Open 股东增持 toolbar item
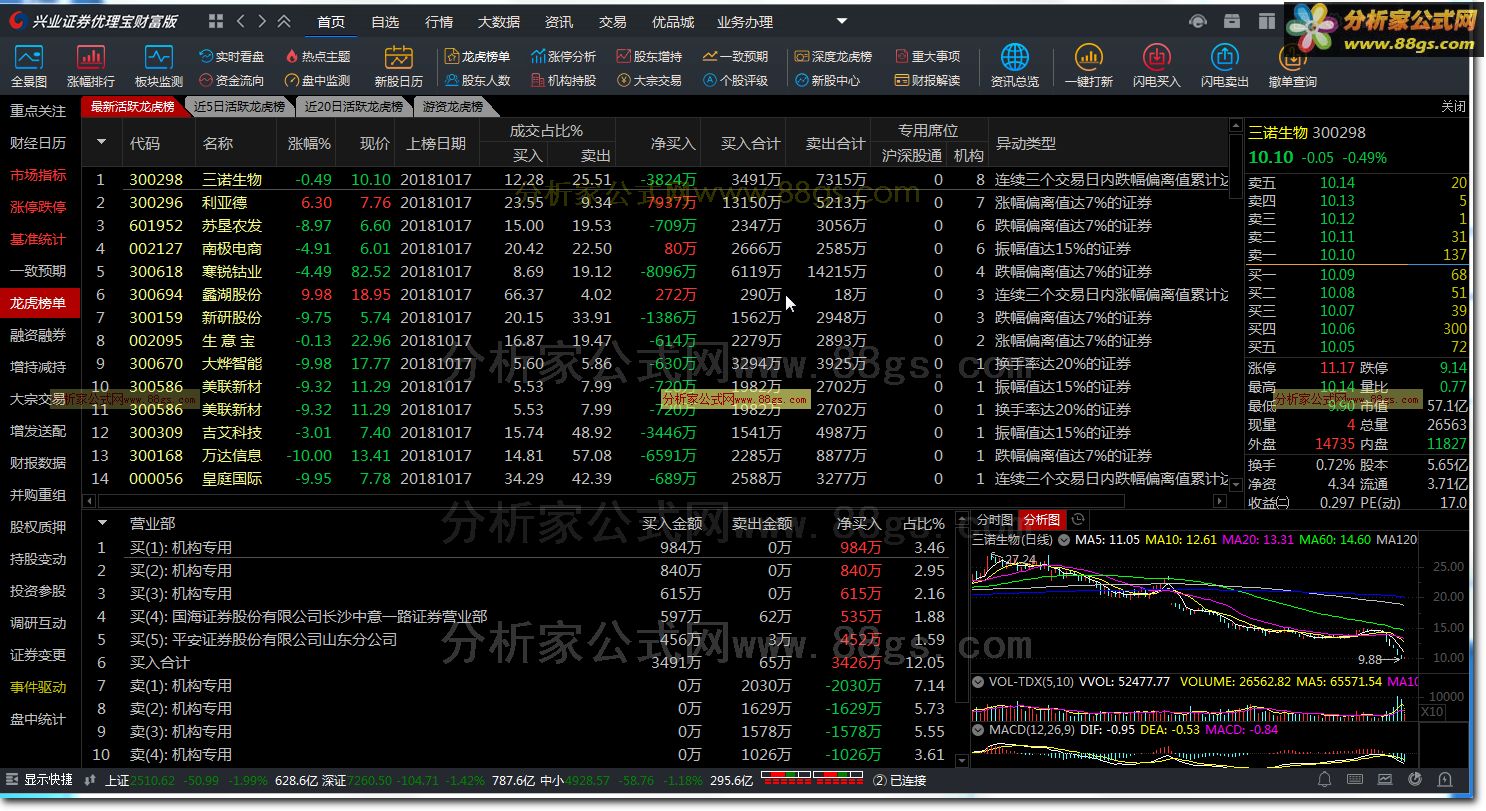This screenshot has width=1486, height=811. (x=650, y=57)
